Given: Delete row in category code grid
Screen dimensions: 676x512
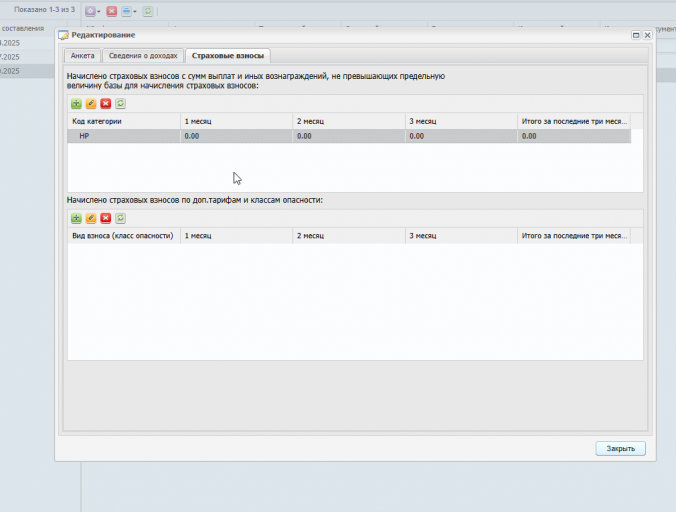Looking at the screenshot, I should [106, 103].
